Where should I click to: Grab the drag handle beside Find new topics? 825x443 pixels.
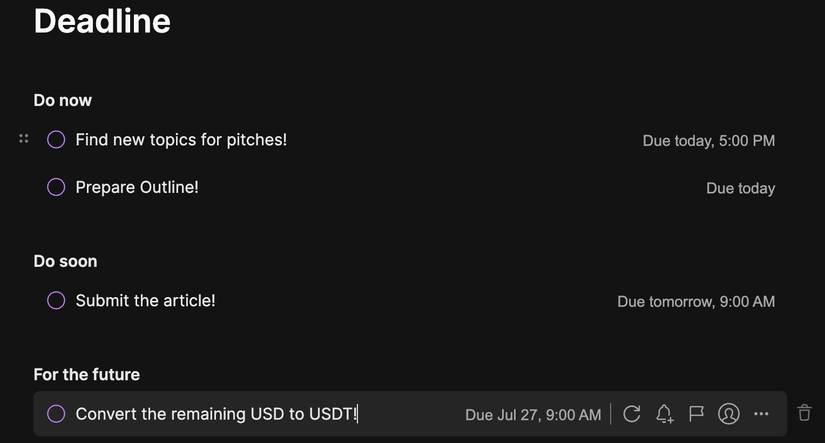point(24,139)
